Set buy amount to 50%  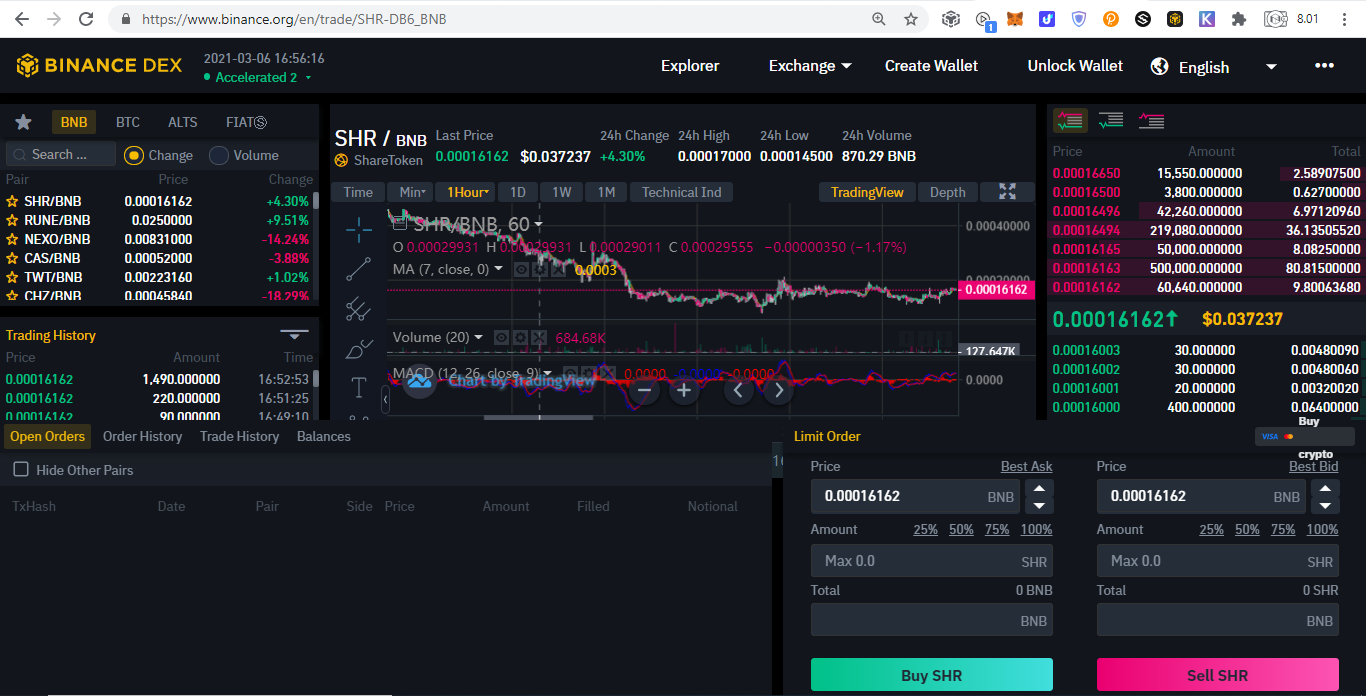click(x=962, y=529)
